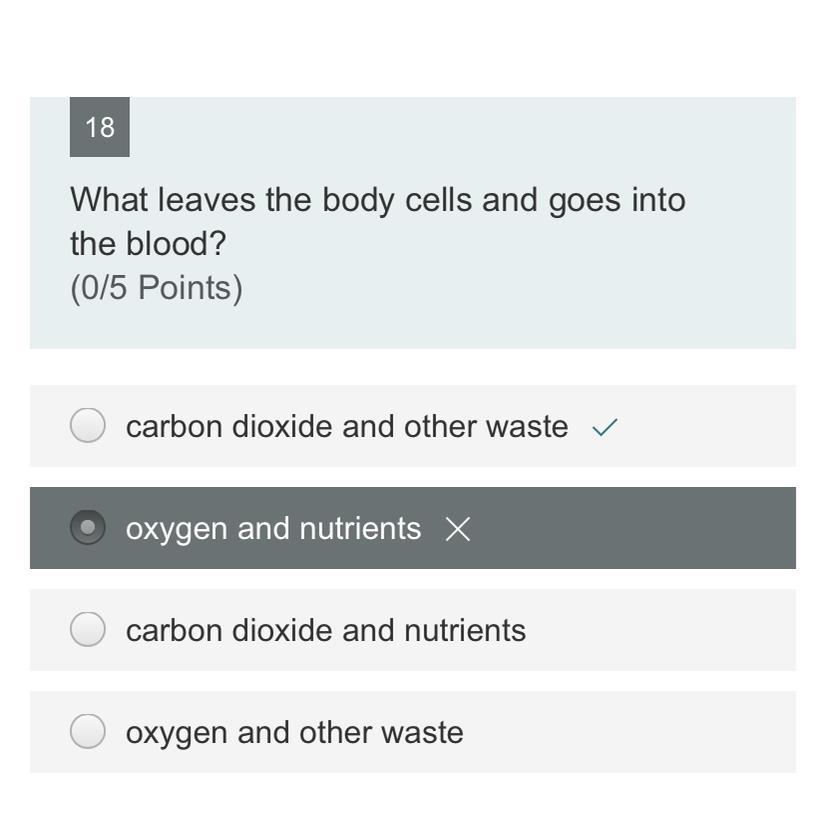Viewport: 826px width, 830px height.
Task: Click empty right side of 'carbon dioxide and other waste' row
Action: (710, 426)
